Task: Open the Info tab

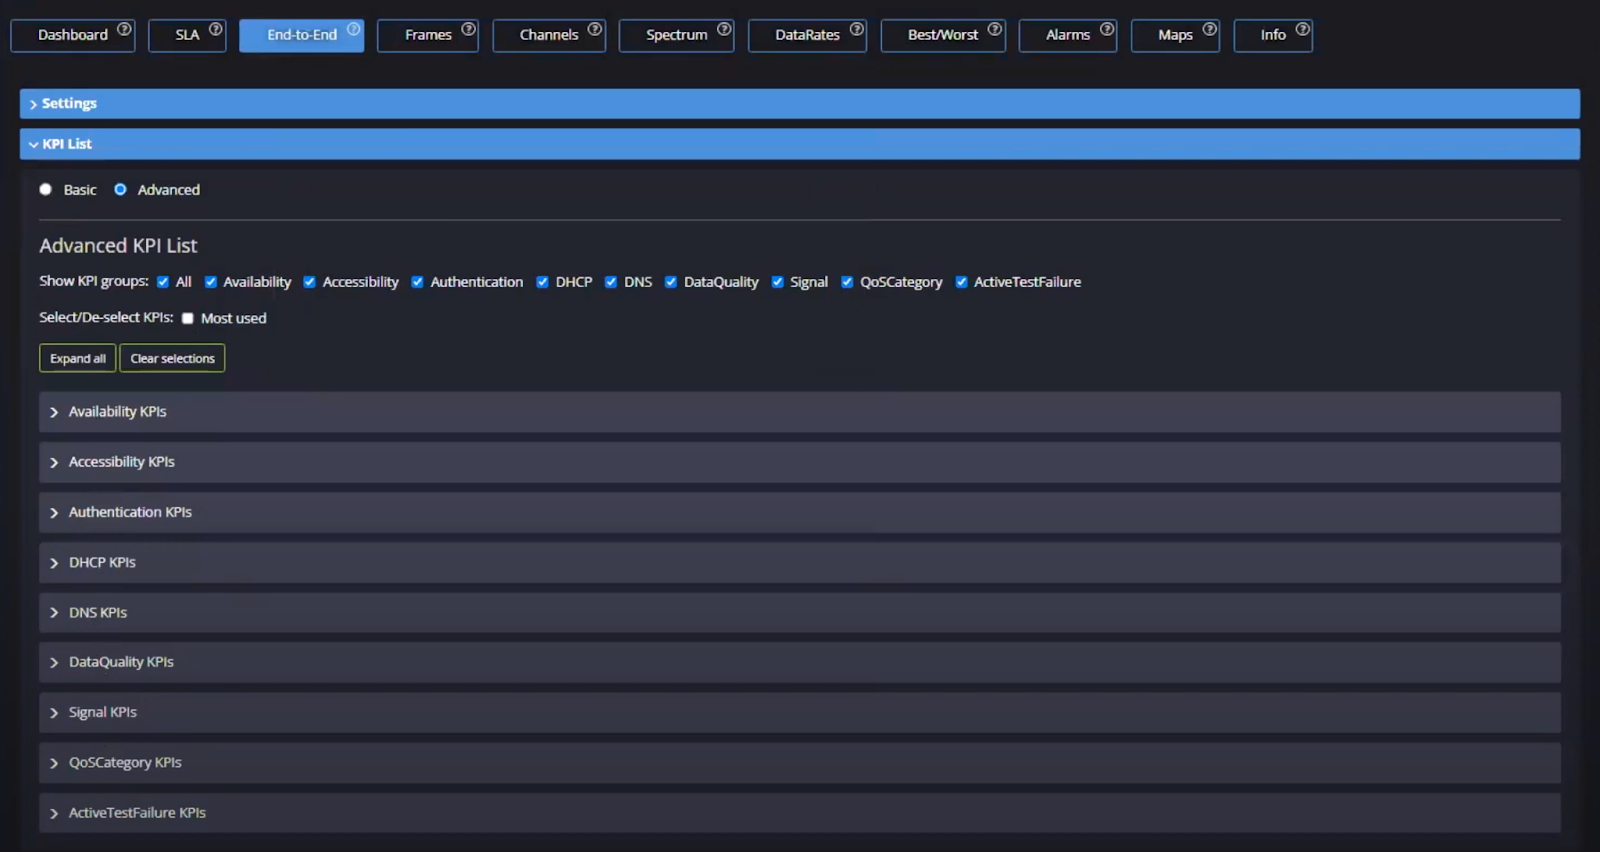Action: coord(1272,35)
